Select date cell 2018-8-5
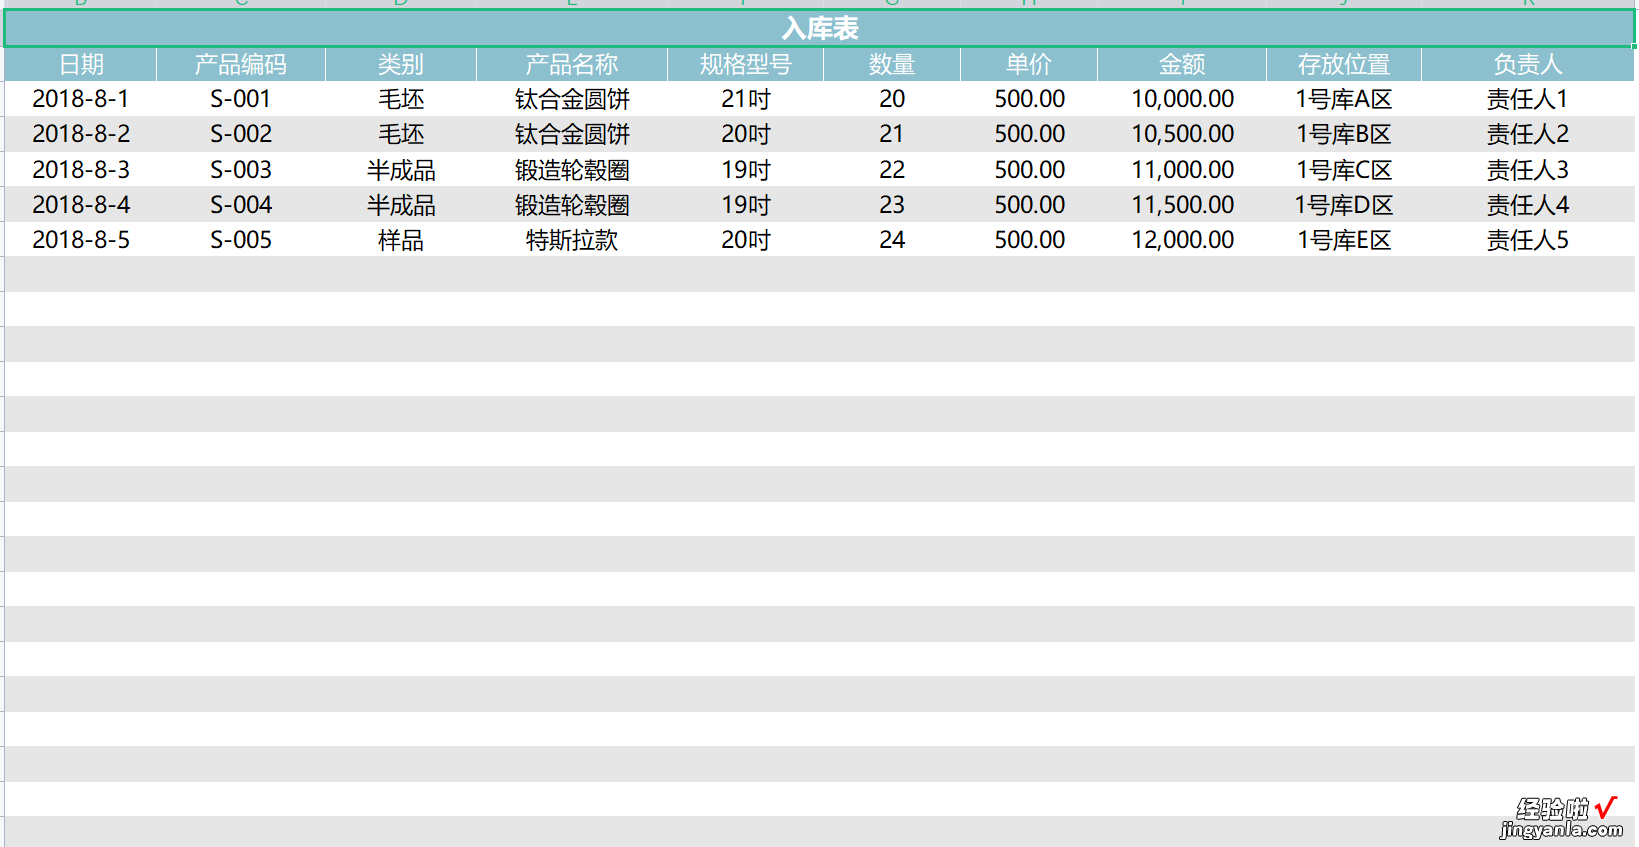This screenshot has width=1639, height=847. click(81, 239)
